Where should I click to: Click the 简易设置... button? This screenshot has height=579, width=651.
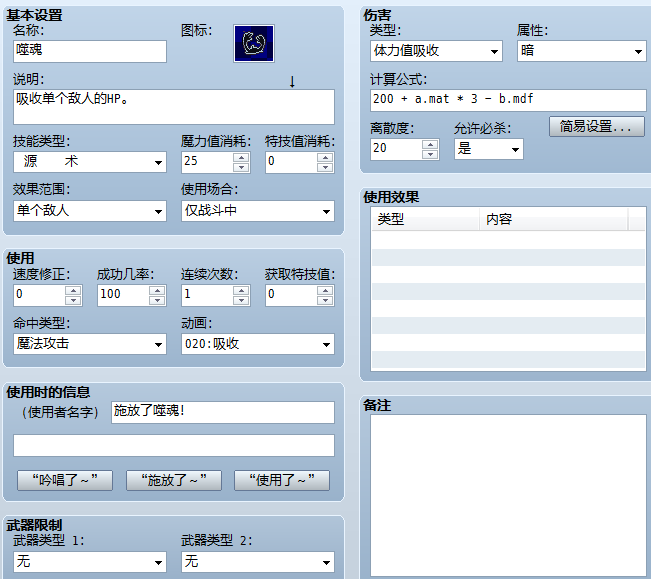click(597, 127)
